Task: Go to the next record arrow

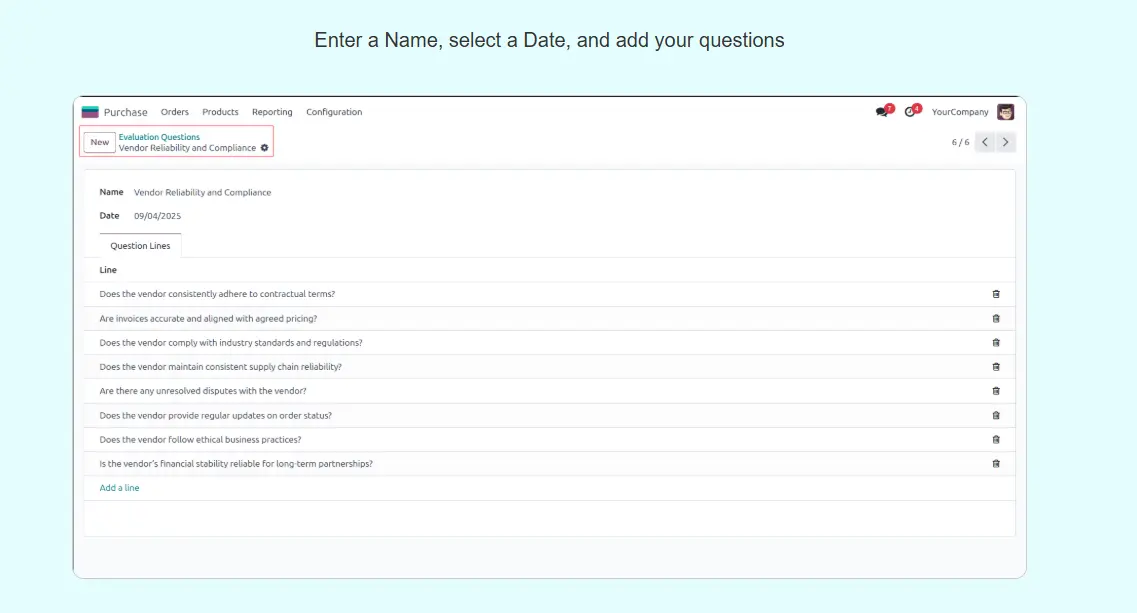Action: coord(1006,142)
